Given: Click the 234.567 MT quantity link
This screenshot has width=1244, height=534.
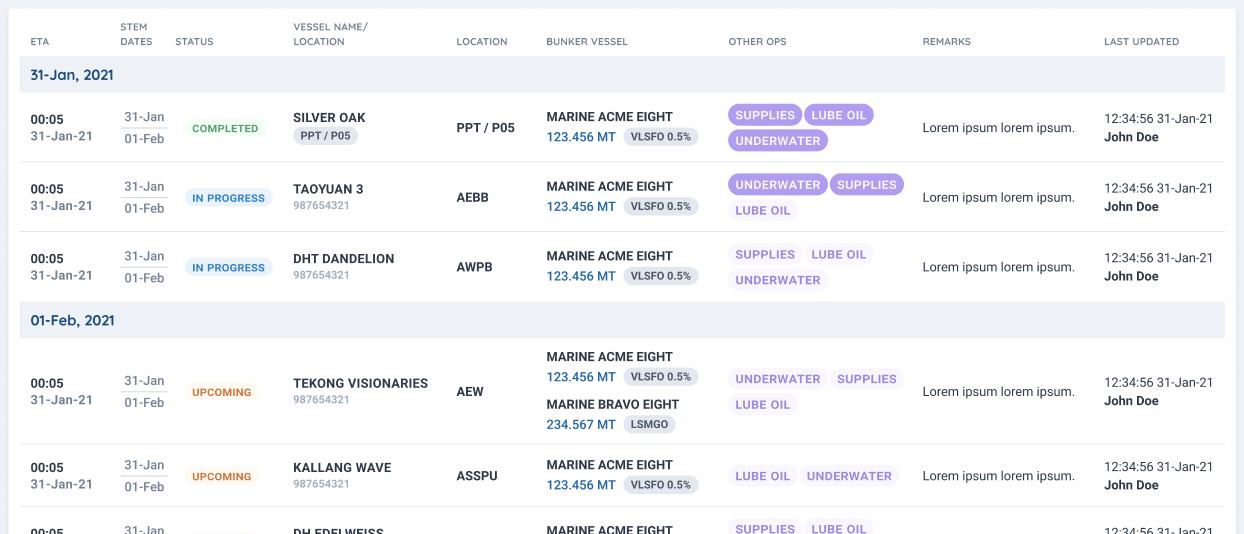Looking at the screenshot, I should [x=581, y=425].
